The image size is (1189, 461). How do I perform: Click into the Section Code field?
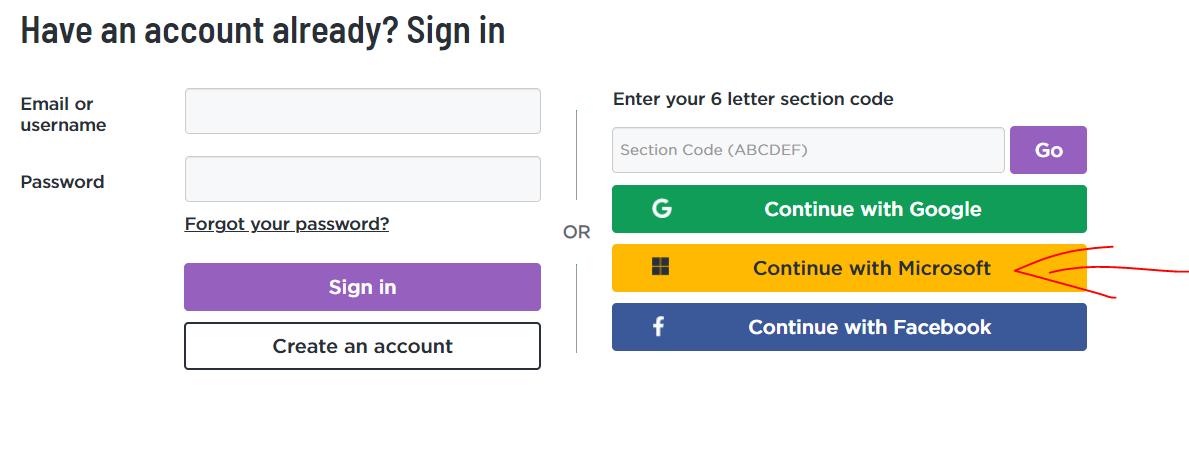pos(808,150)
